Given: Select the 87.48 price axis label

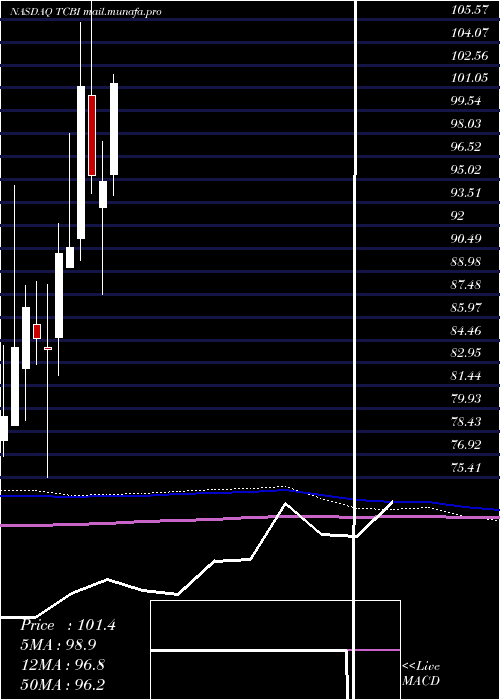Looking at the screenshot, I should pos(466,284).
